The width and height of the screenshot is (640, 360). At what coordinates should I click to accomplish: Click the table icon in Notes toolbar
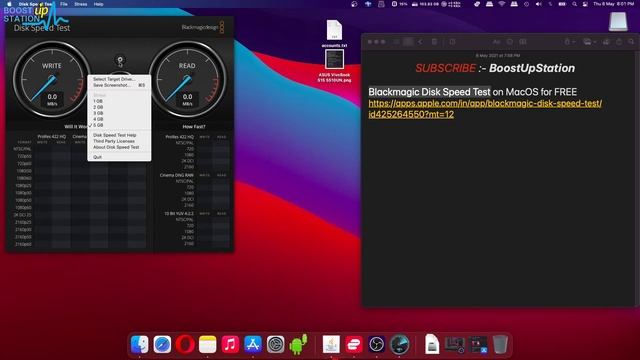(x=523, y=42)
